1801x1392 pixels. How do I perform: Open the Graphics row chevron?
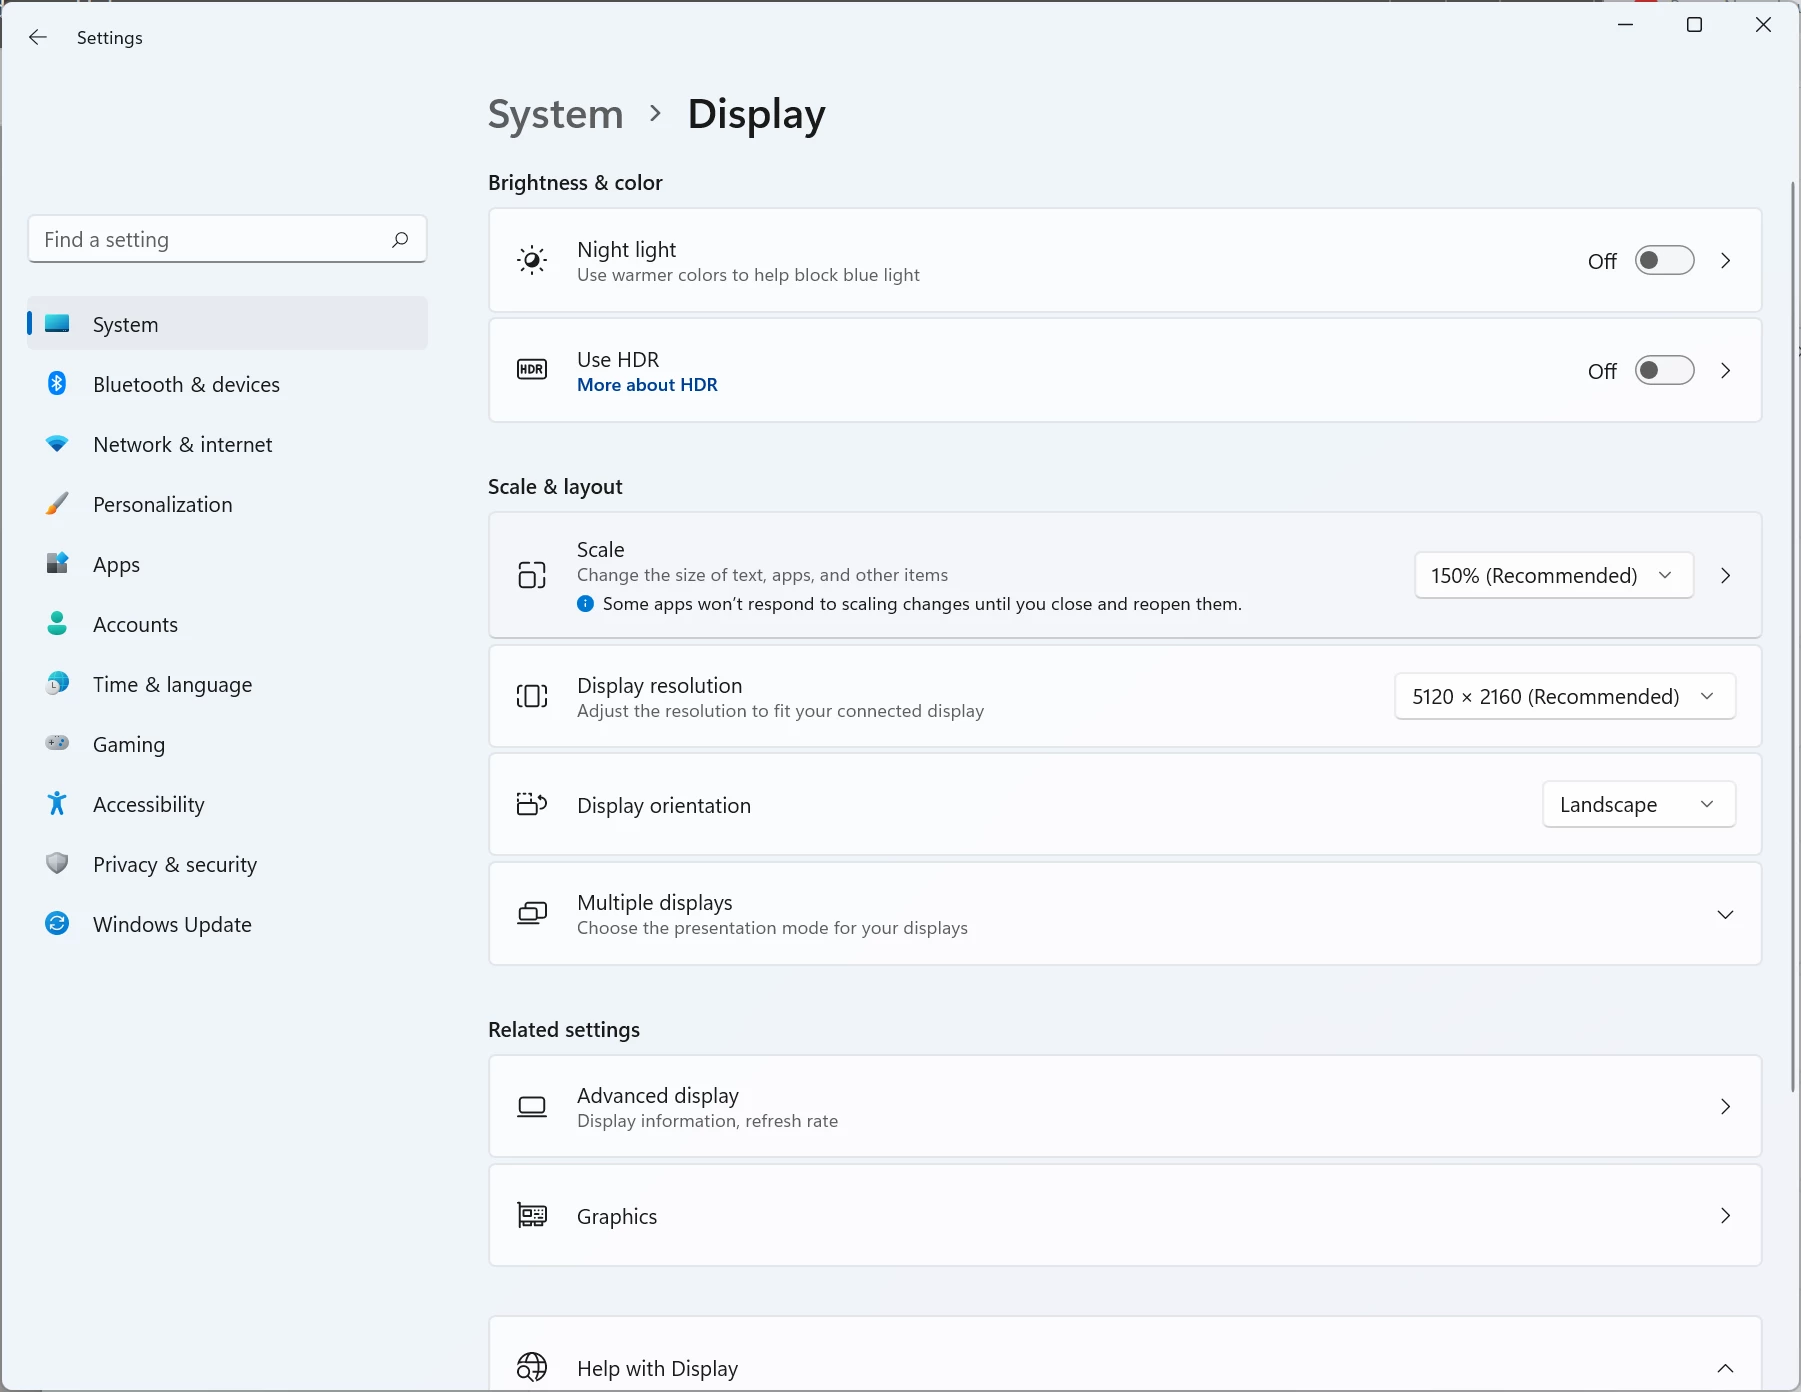(1725, 1216)
